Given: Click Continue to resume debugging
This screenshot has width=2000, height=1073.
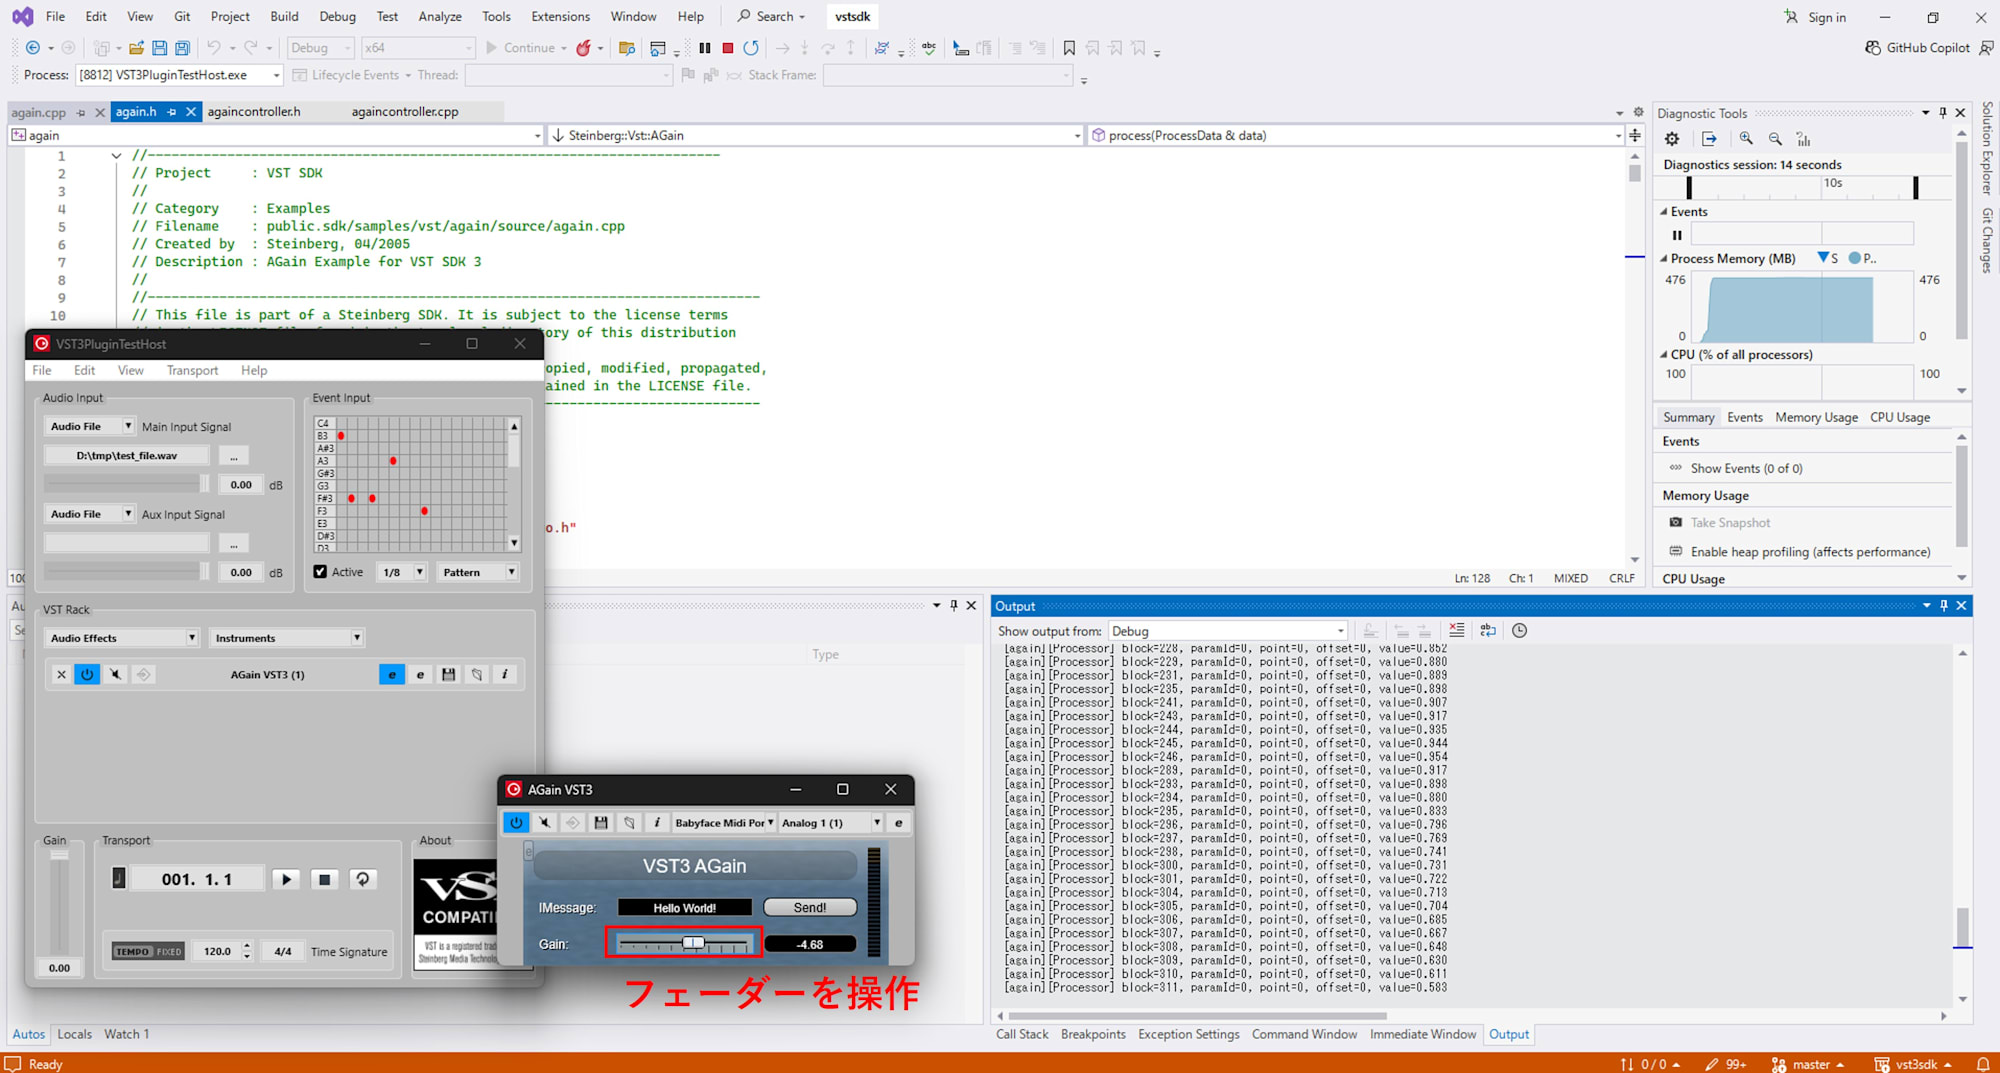Looking at the screenshot, I should 526,47.
